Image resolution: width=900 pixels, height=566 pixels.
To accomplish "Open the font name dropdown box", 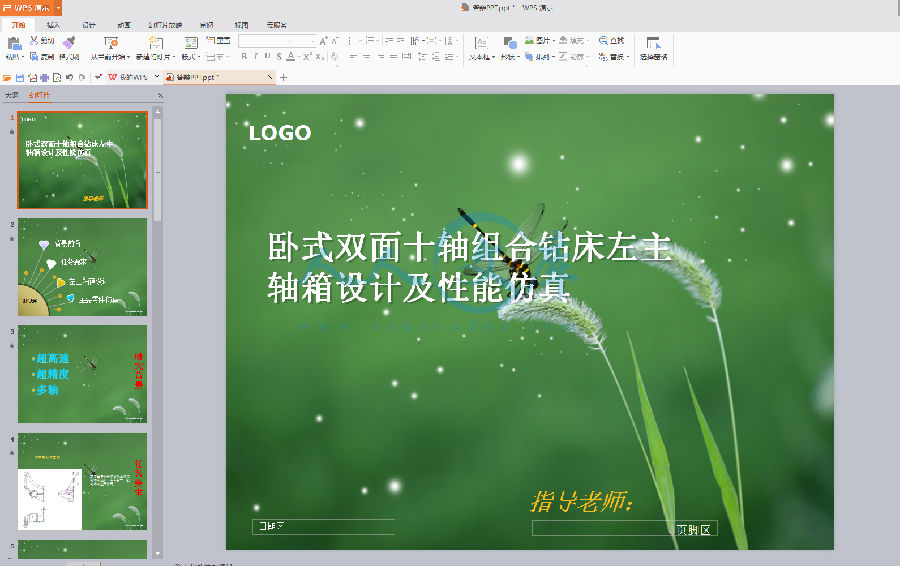I will pyautogui.click(x=276, y=41).
